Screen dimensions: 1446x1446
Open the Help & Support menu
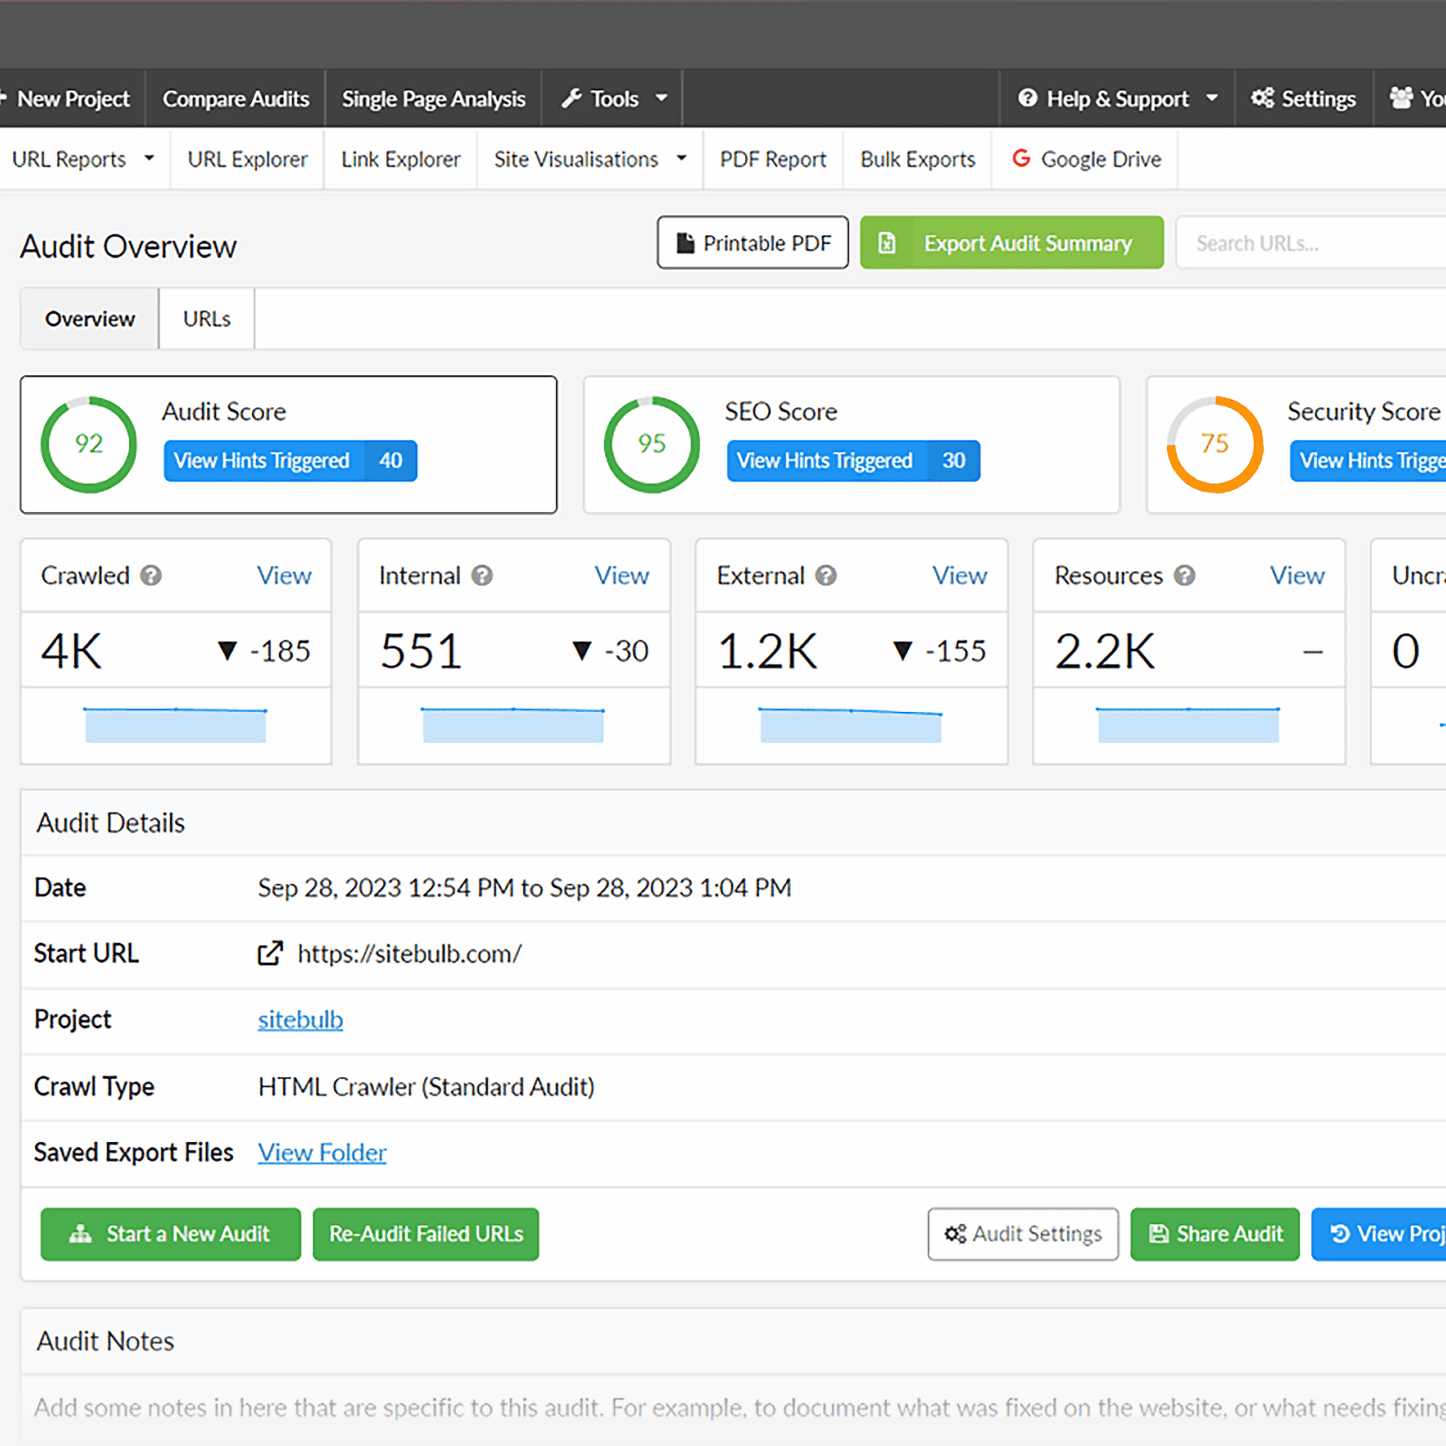(1117, 99)
